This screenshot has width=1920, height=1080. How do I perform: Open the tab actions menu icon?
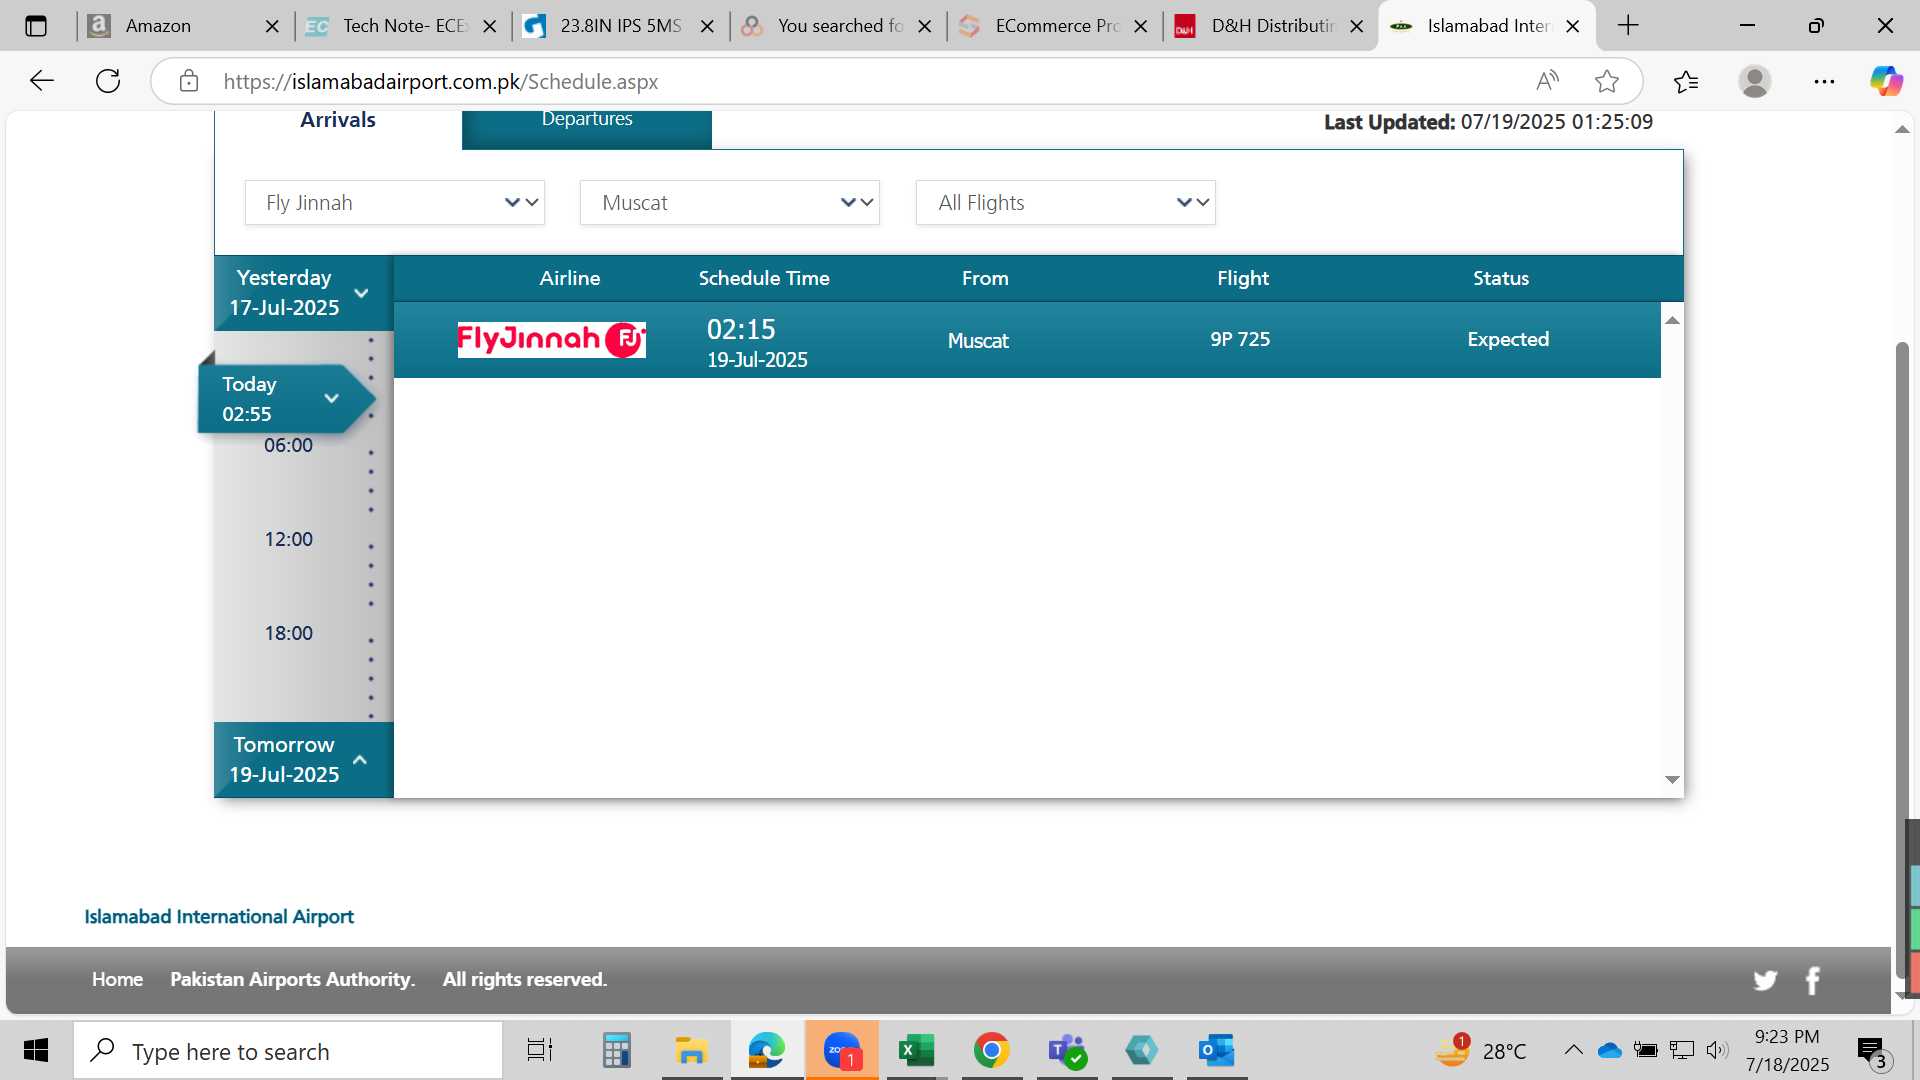click(x=36, y=26)
